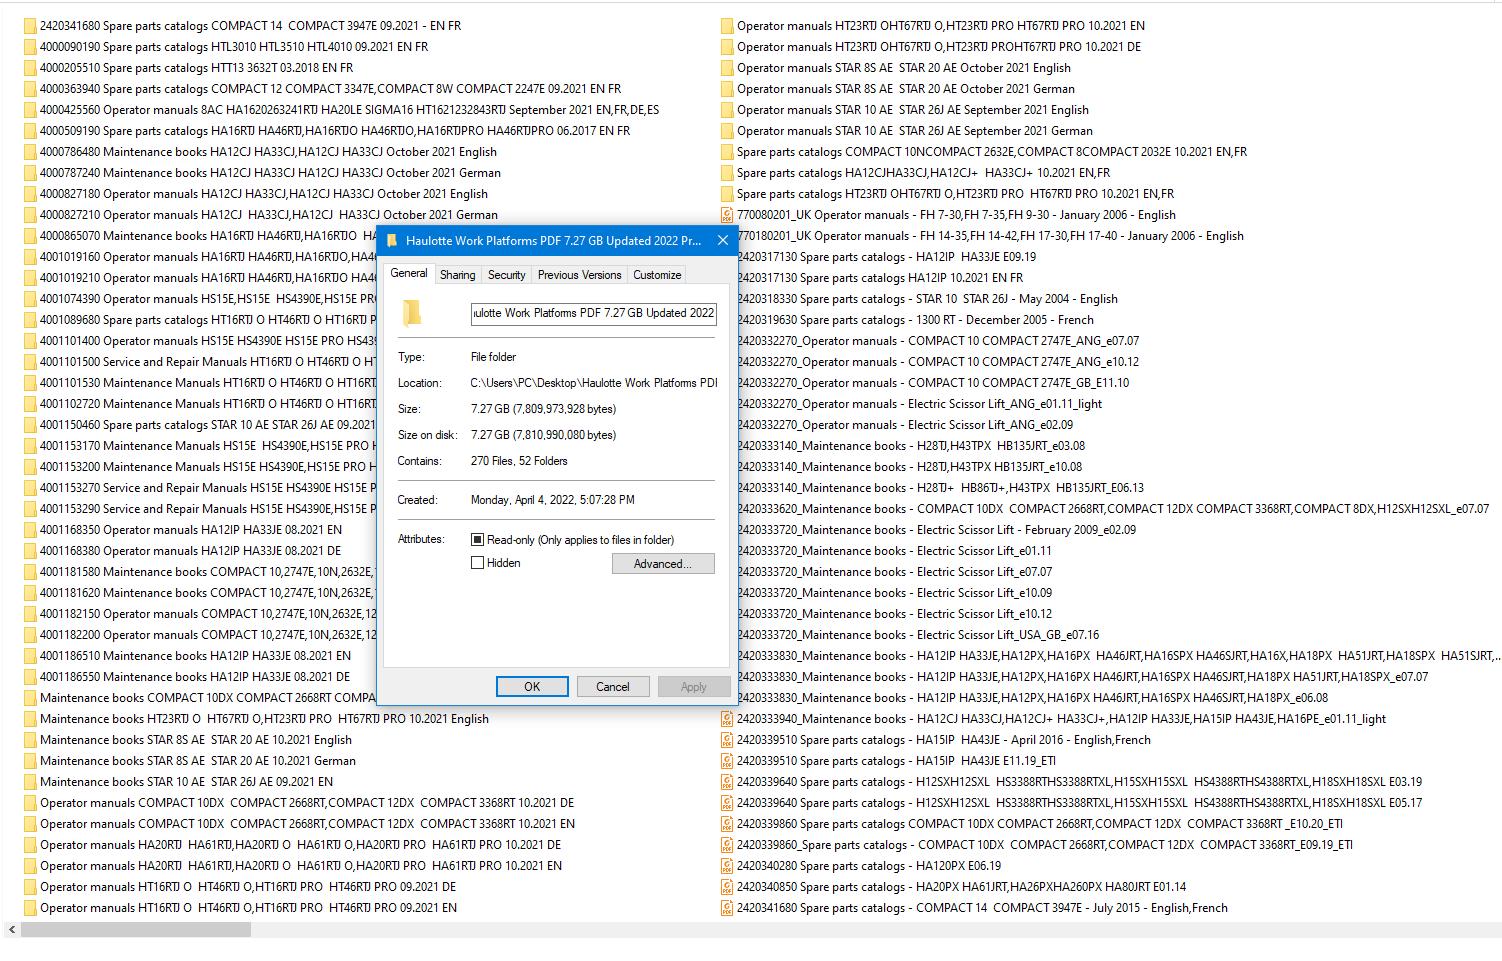The width and height of the screenshot is (1502, 961).
Task: Switch to Previous Versions tab
Action: pos(580,275)
